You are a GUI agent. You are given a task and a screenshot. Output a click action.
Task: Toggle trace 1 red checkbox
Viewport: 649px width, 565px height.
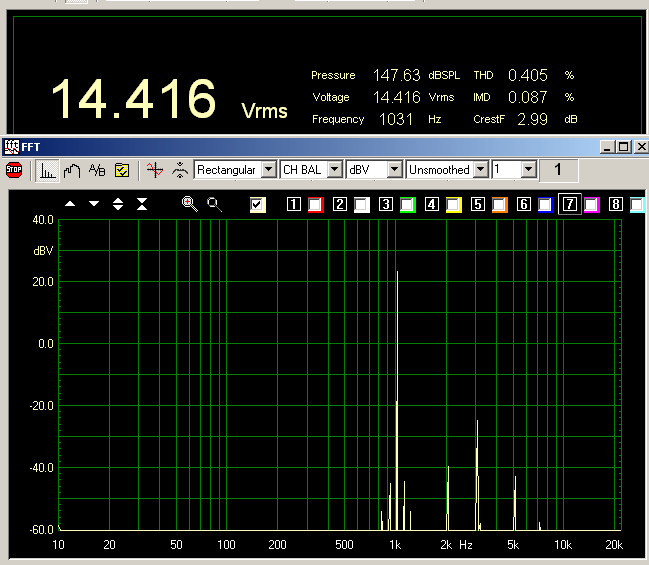coord(316,205)
